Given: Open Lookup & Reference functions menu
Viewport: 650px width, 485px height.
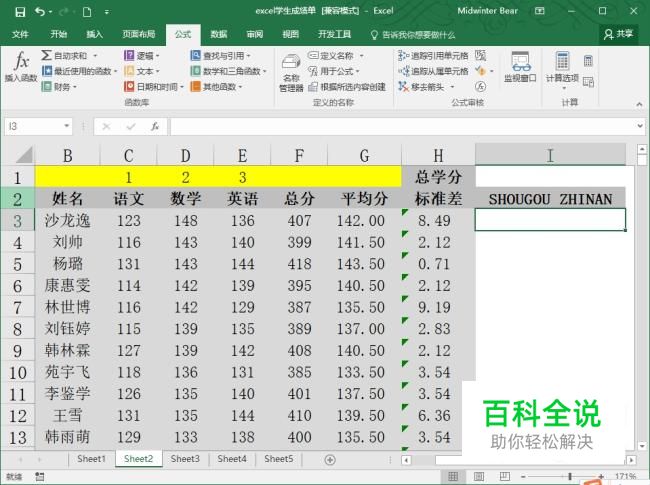Looking at the screenshot, I should point(221,56).
